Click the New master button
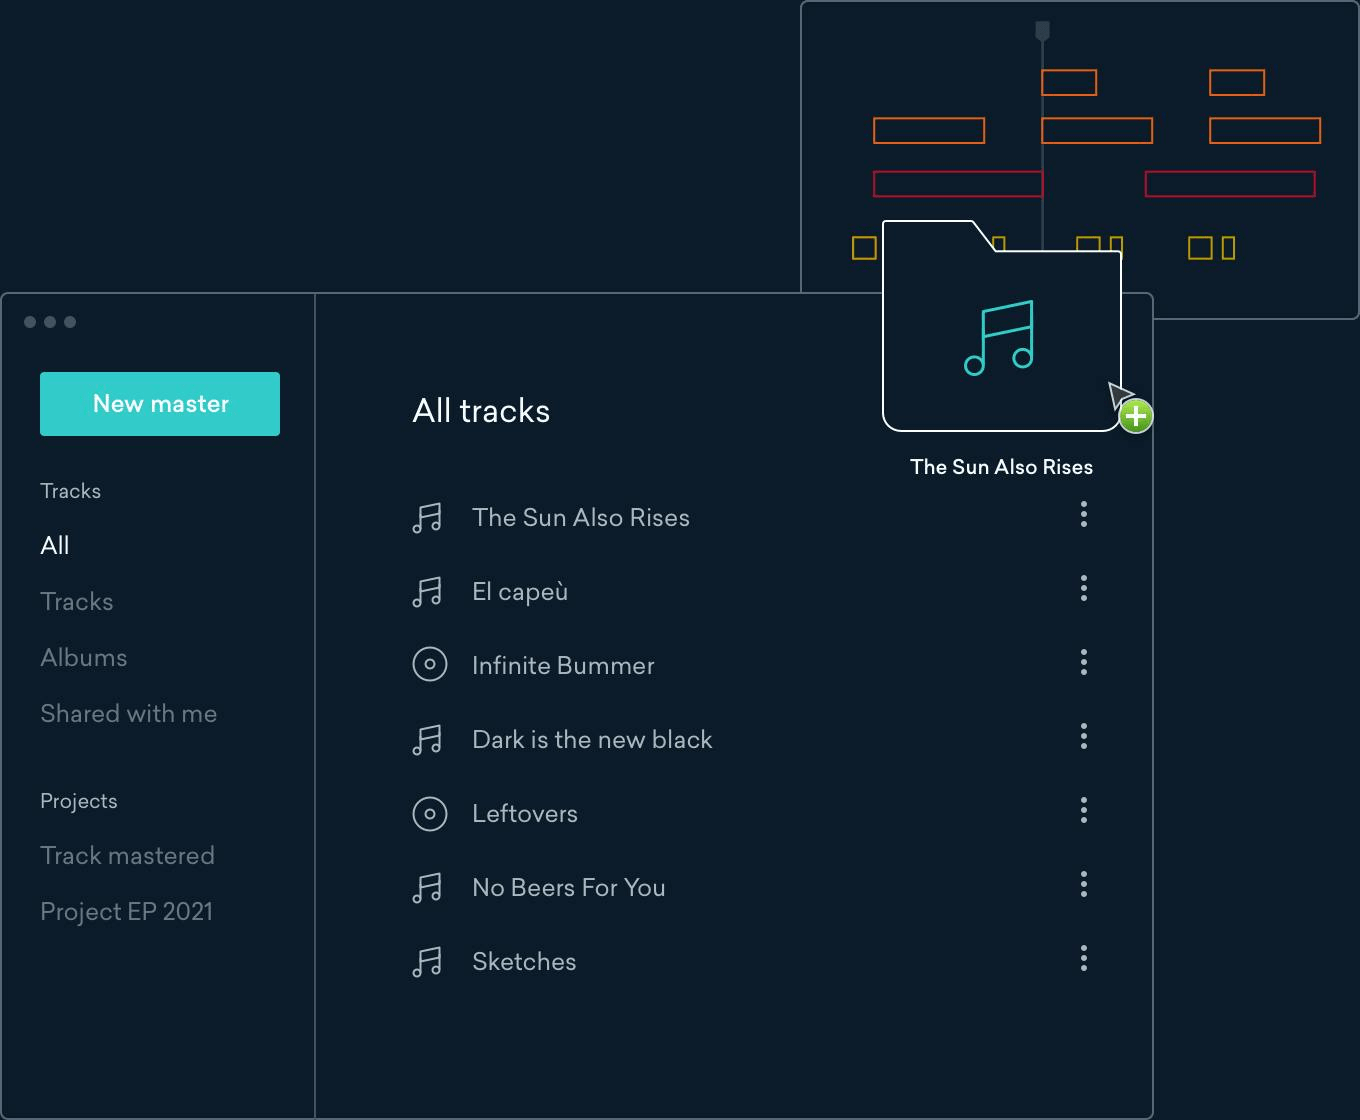This screenshot has height=1120, width=1360. pos(160,404)
